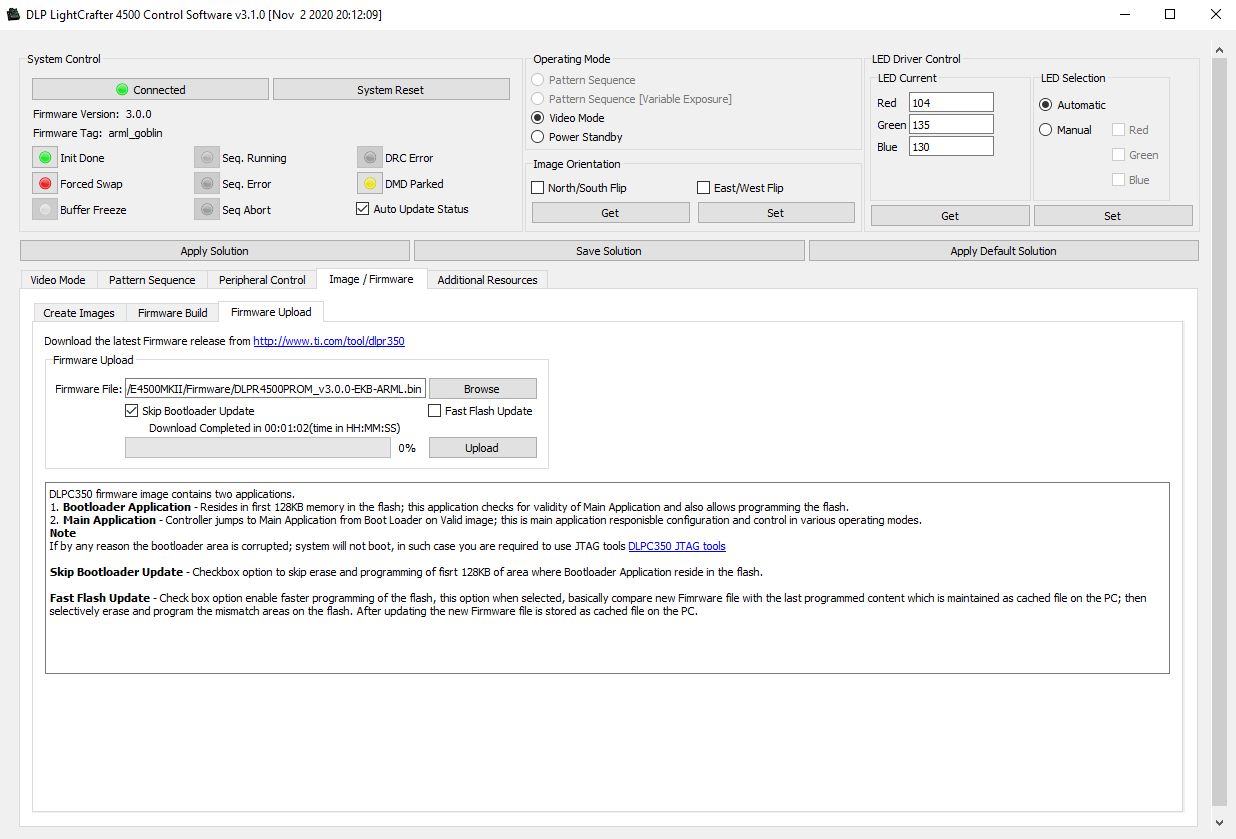Open the ti.com dlpr350 link

(329, 341)
